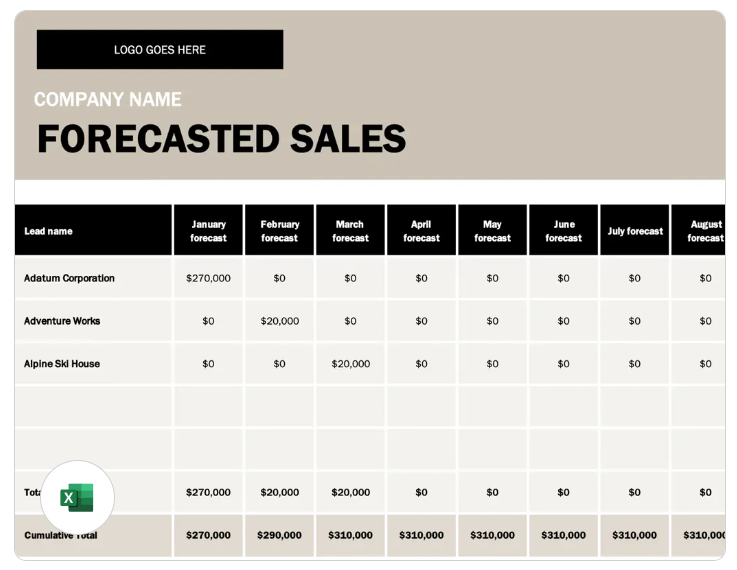Image resolution: width=737 pixels, height=570 pixels.
Task: Select Alpine Ski House's $20,000 March cell
Action: (350, 363)
